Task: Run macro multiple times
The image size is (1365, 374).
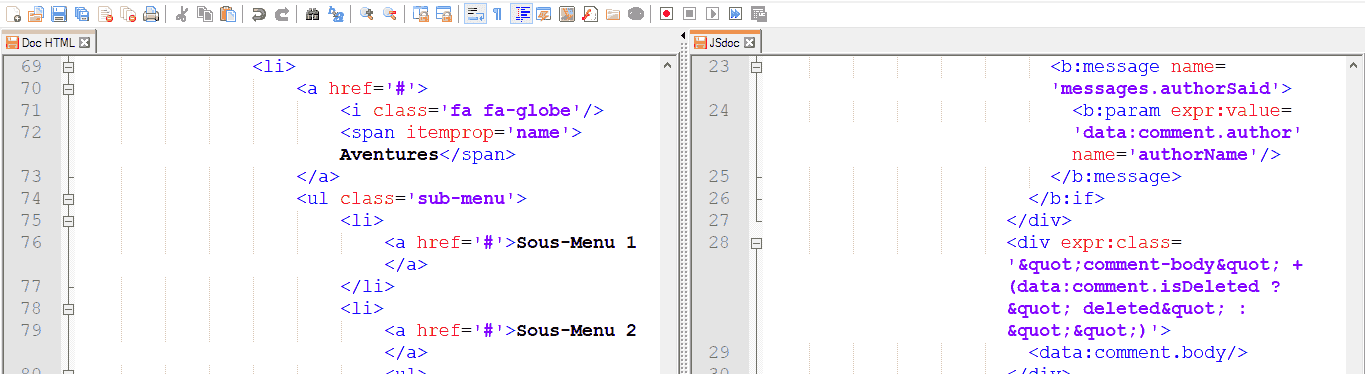Action: tap(736, 14)
